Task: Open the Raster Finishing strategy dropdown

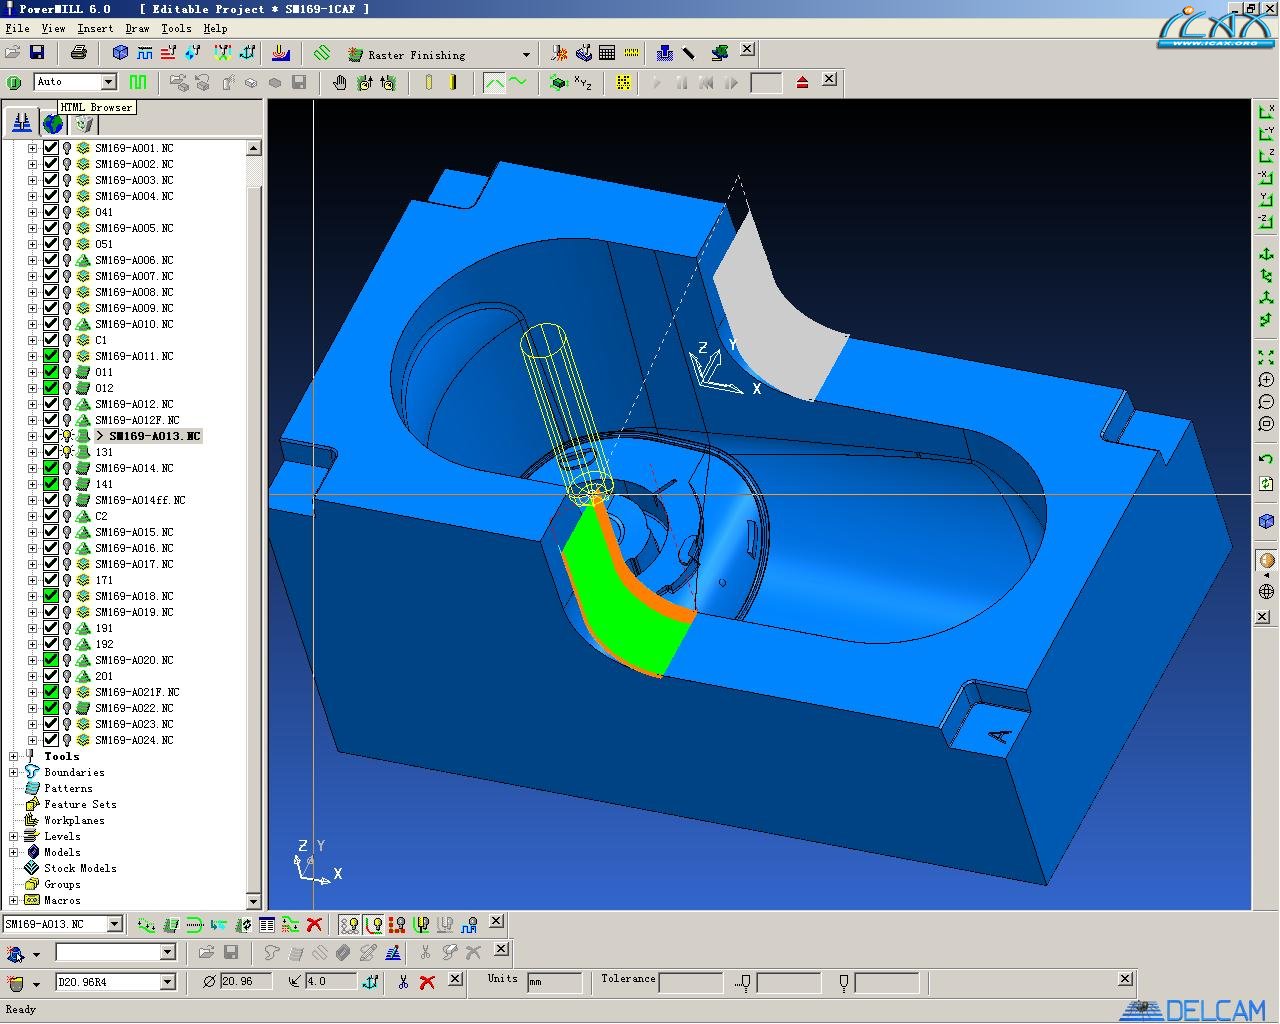Action: pyautogui.click(x=526, y=55)
